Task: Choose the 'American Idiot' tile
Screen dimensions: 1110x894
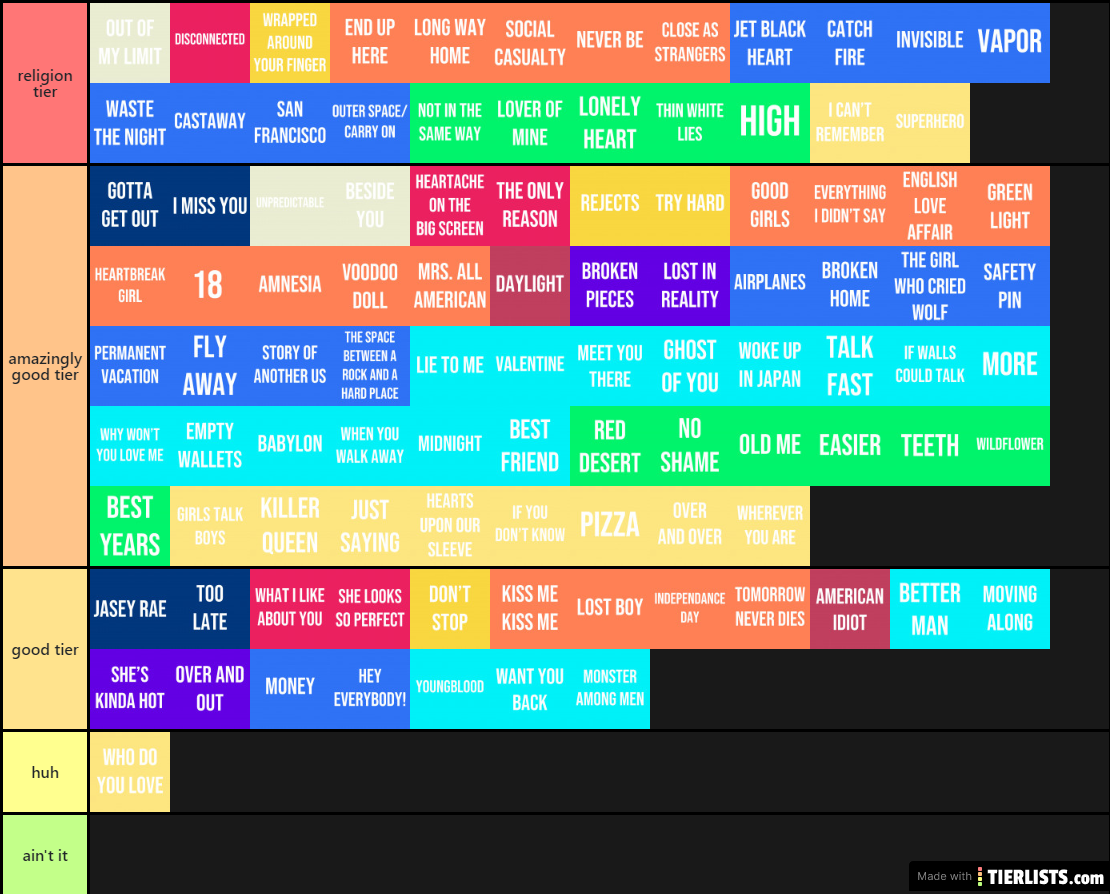Action: pos(849,609)
